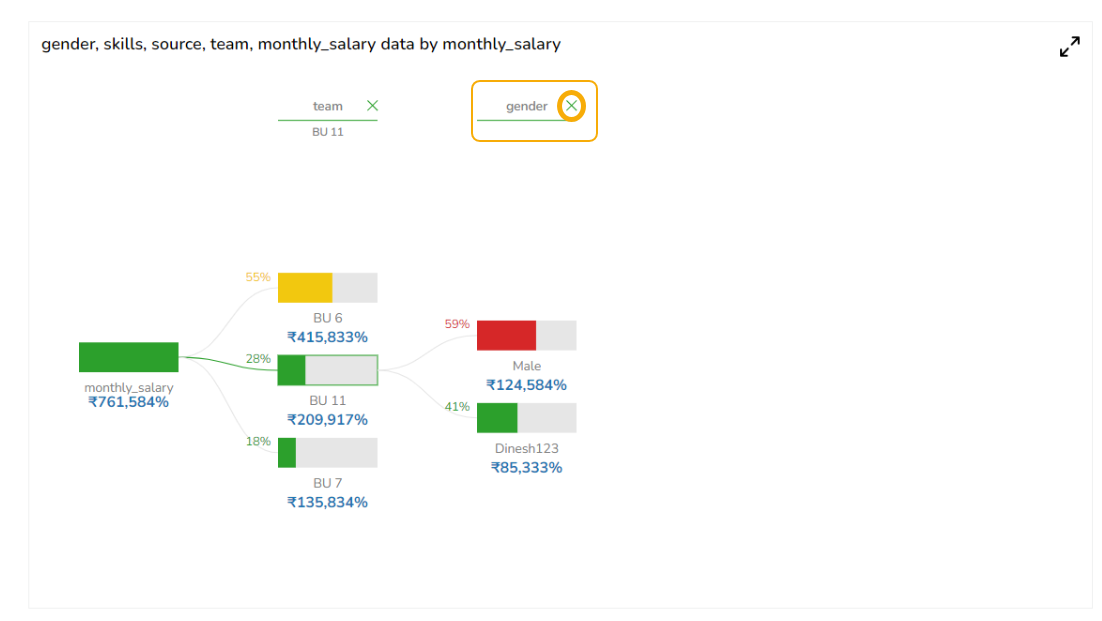Select the Dinesh123 green bar
The height and width of the screenshot is (621, 1102).
pos(498,418)
